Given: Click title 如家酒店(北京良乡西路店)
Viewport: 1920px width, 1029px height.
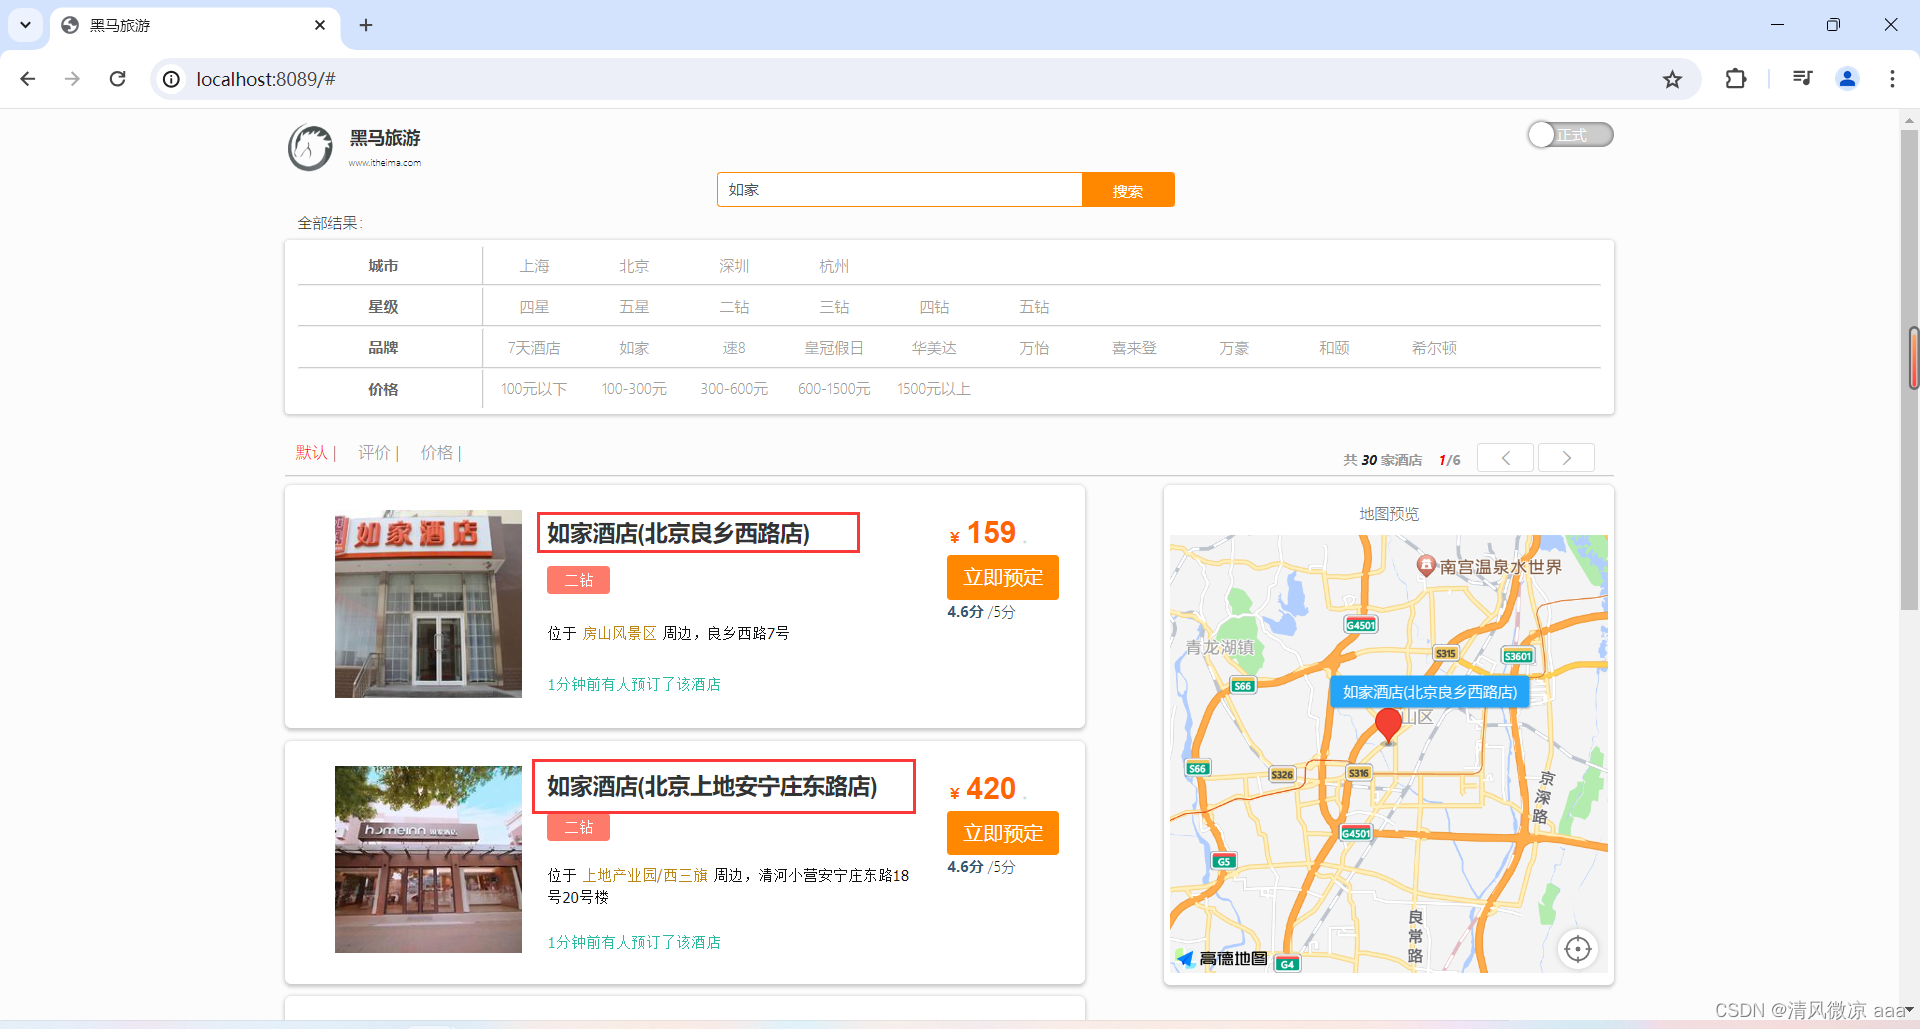Looking at the screenshot, I should (678, 533).
